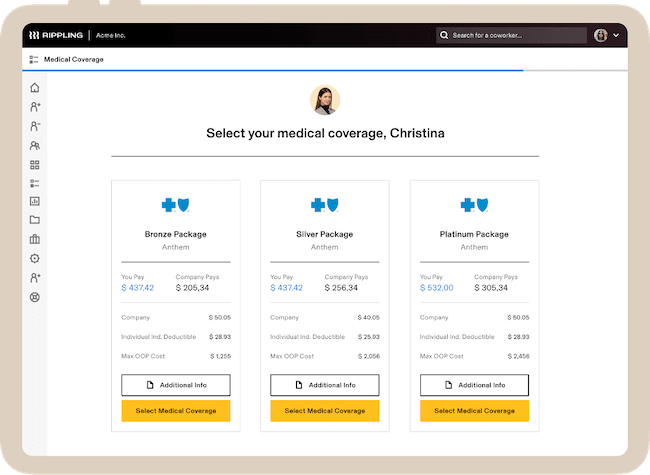Click the blue progress bar under header
Screen dimensions: 650x475
[x=273, y=70]
